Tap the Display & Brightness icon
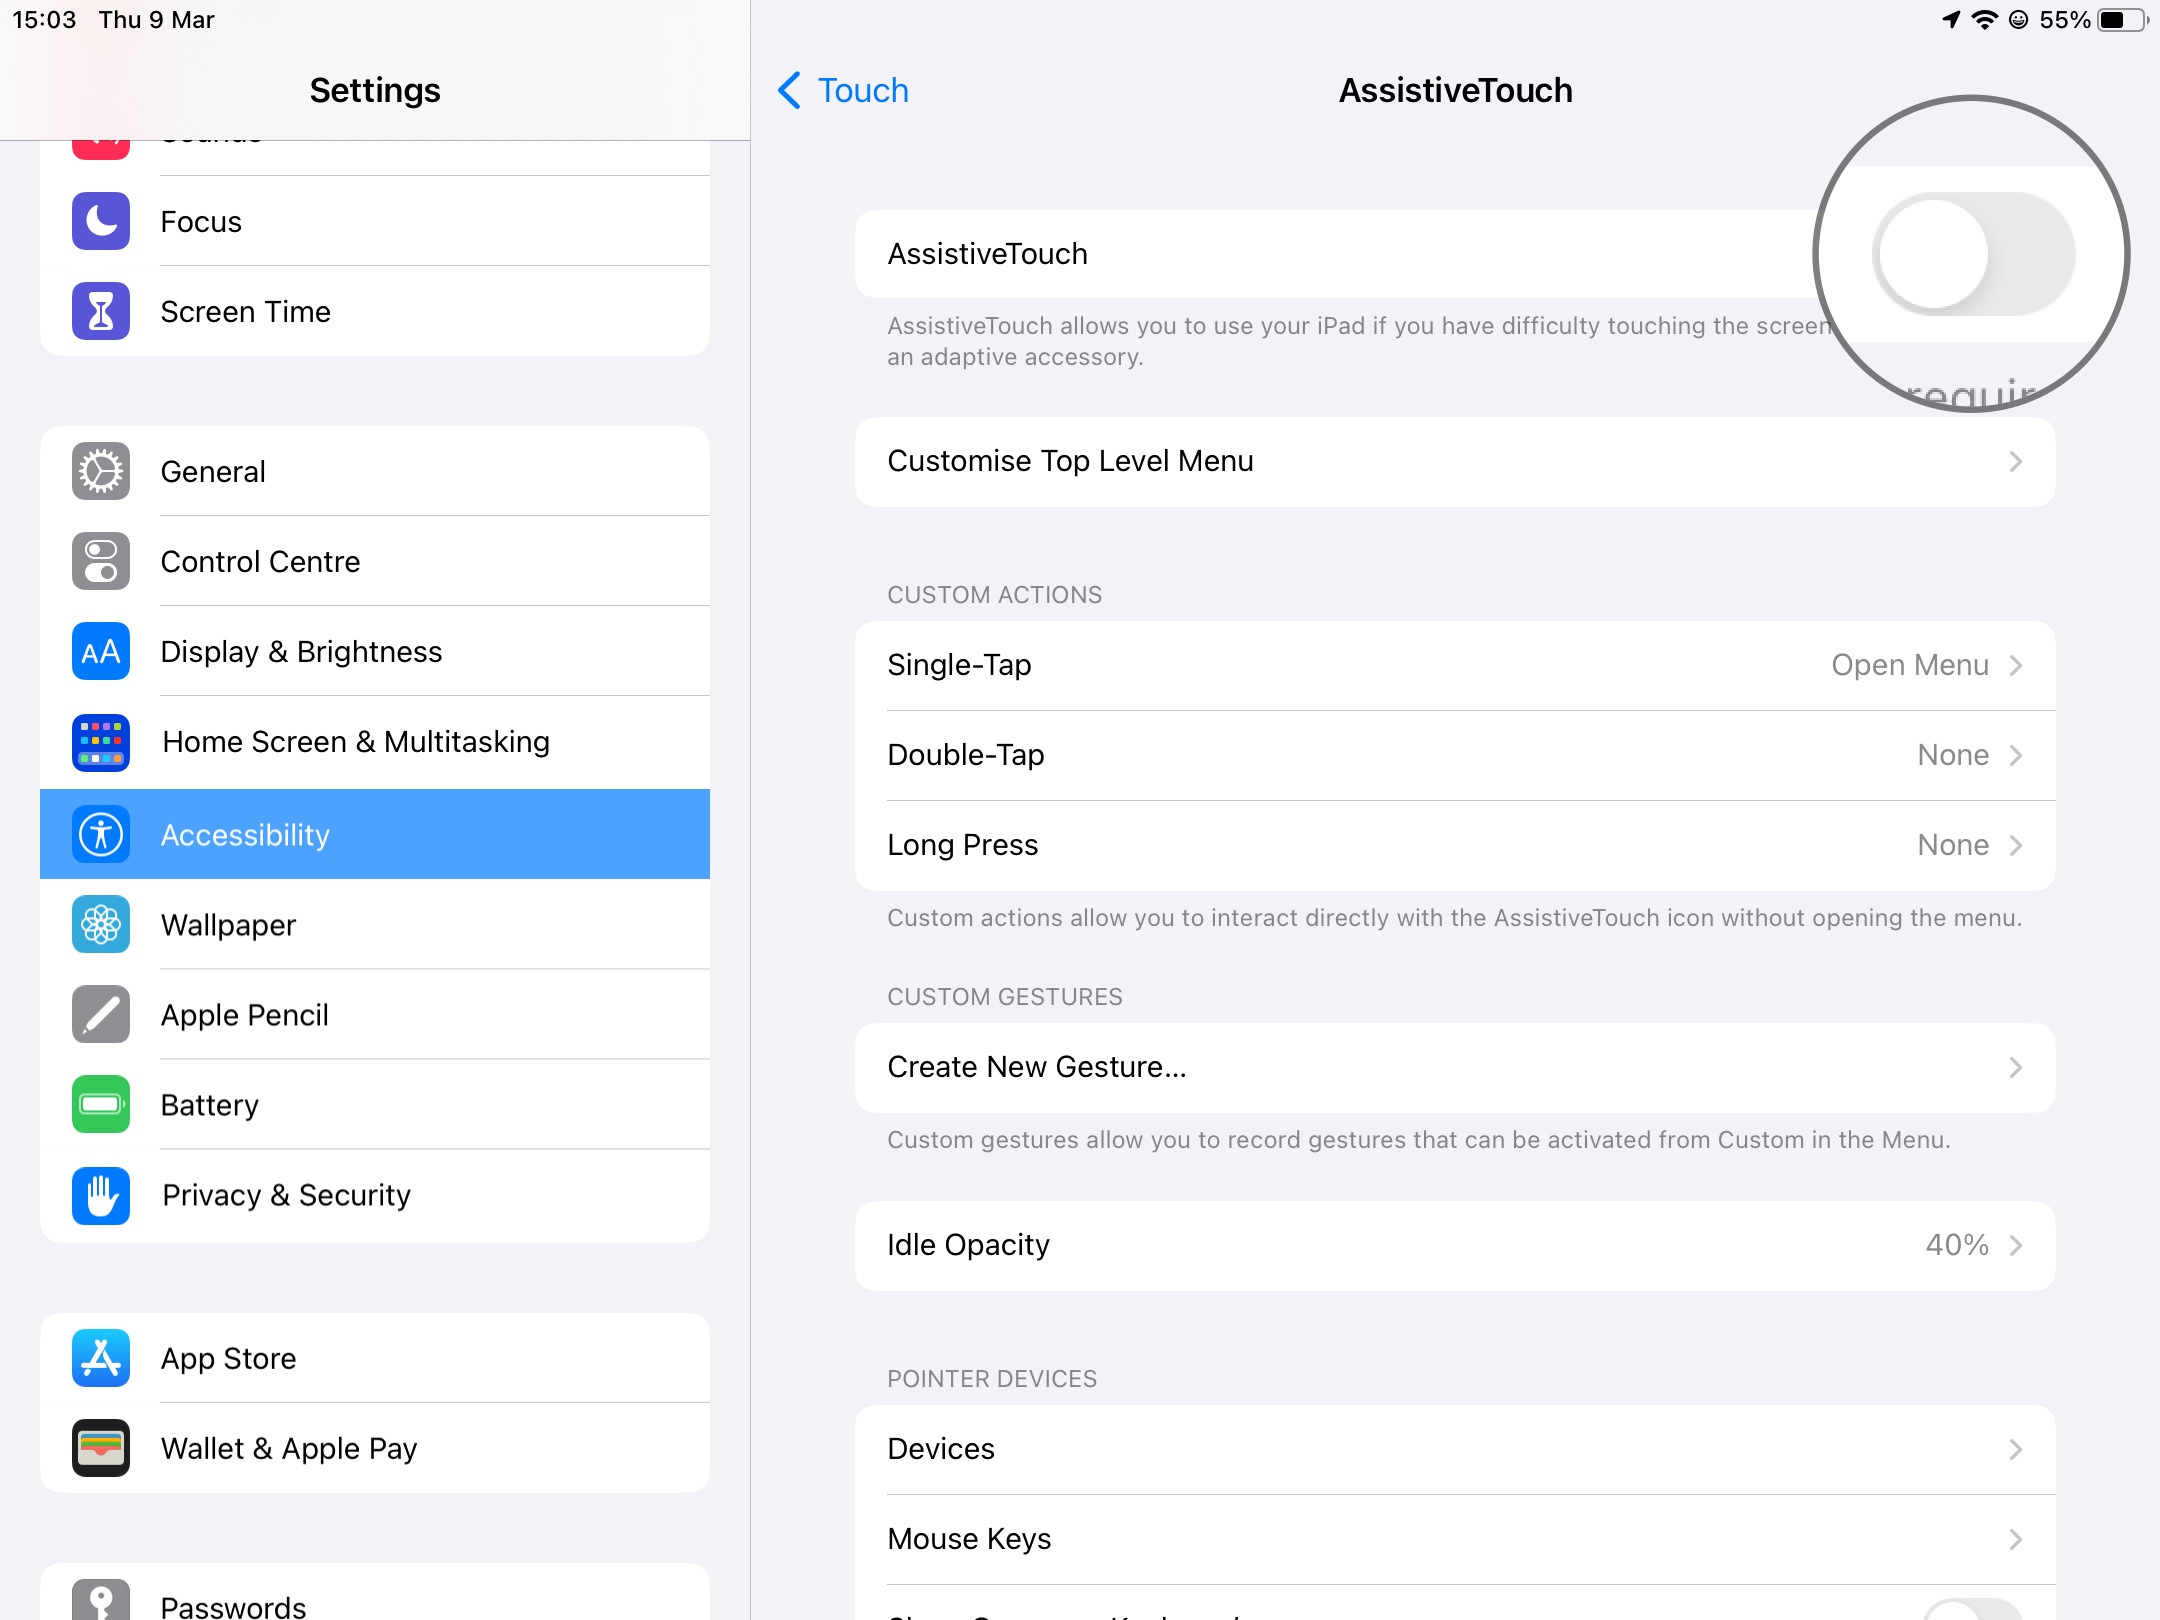 pyautogui.click(x=100, y=650)
